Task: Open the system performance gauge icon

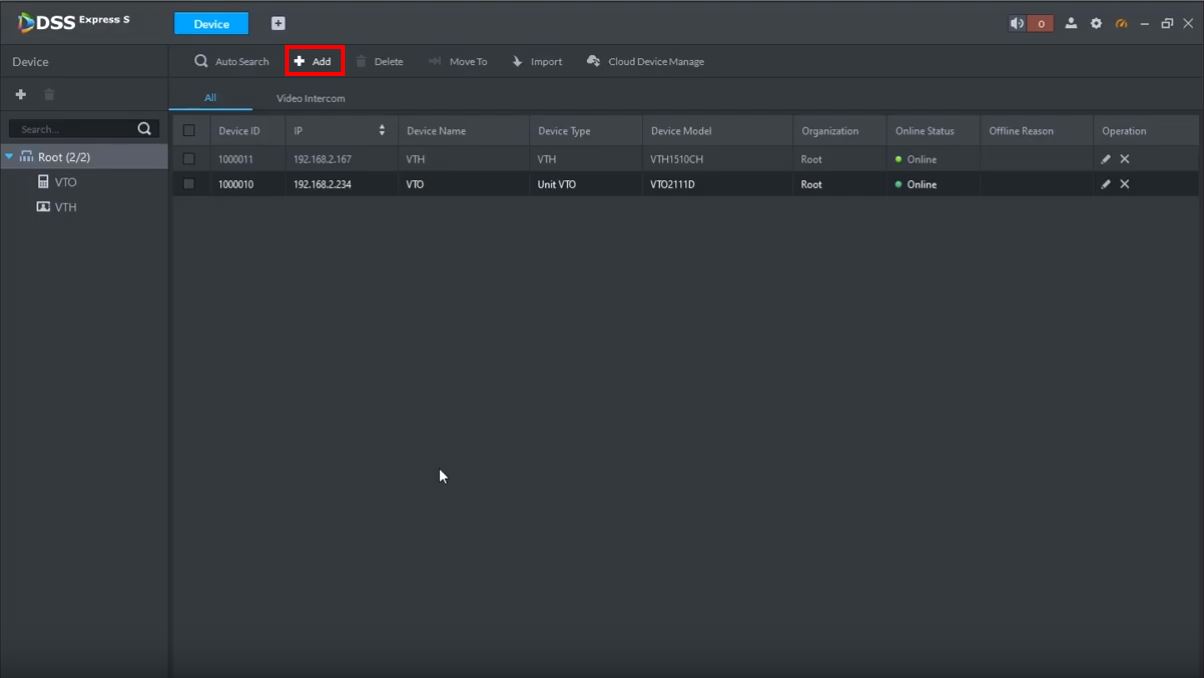Action: pos(1121,23)
